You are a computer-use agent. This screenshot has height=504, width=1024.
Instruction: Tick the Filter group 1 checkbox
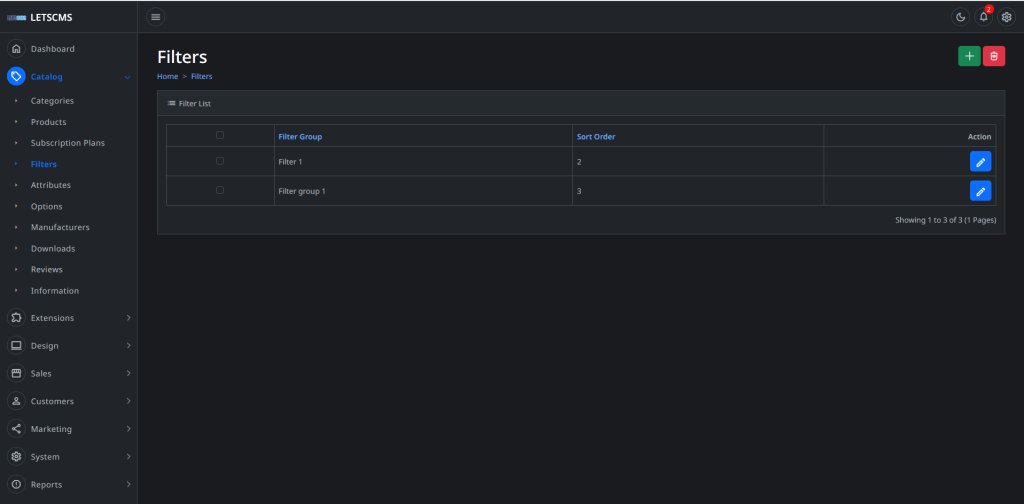pos(220,190)
